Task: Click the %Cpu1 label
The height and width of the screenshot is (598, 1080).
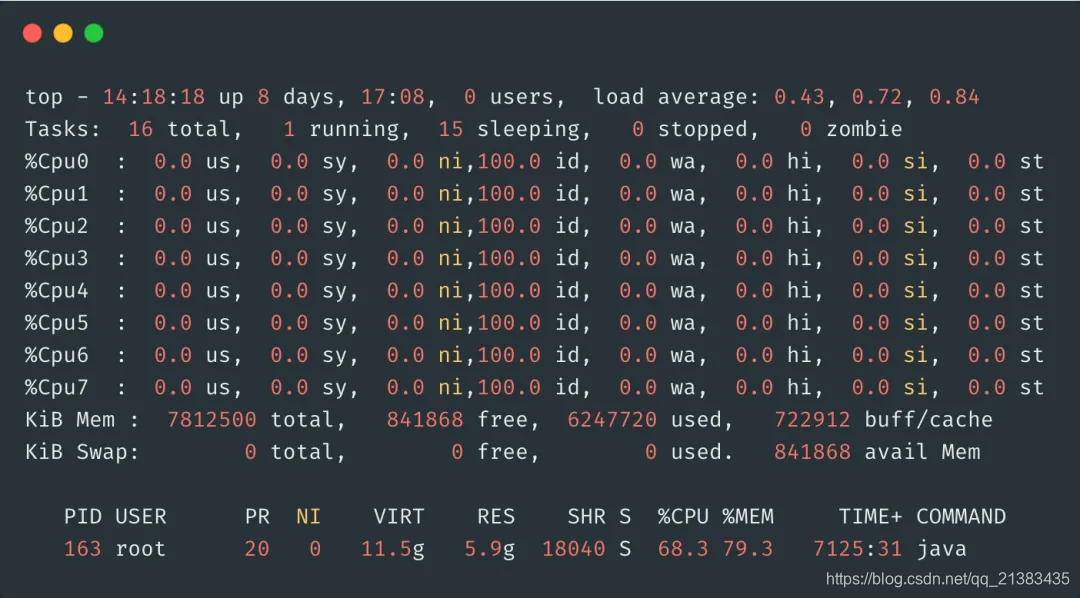Action: 57,194
